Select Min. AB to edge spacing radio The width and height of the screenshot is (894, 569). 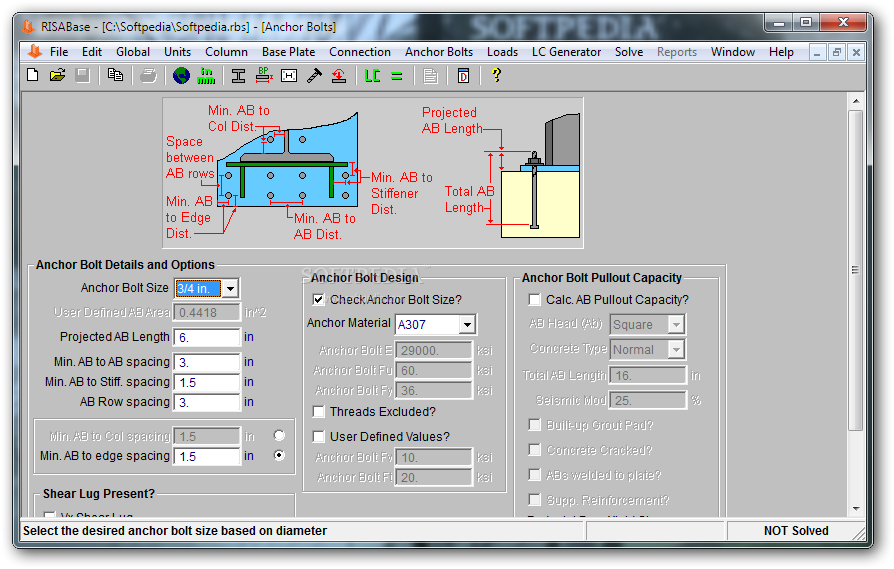pos(279,456)
